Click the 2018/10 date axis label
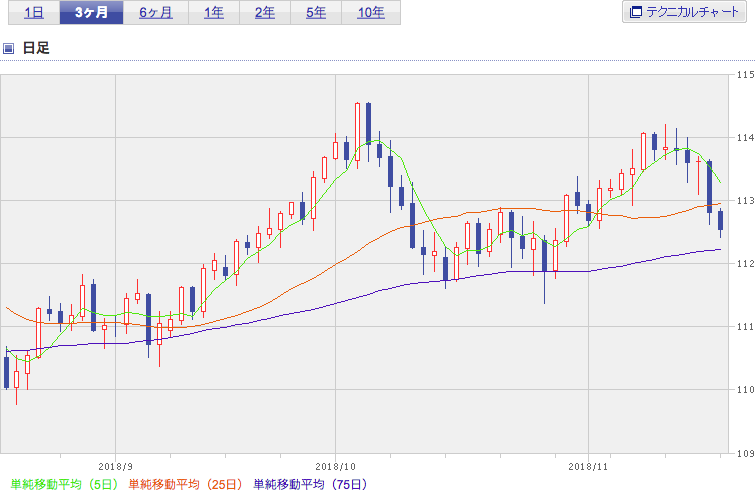755x493 pixels. tap(336, 467)
